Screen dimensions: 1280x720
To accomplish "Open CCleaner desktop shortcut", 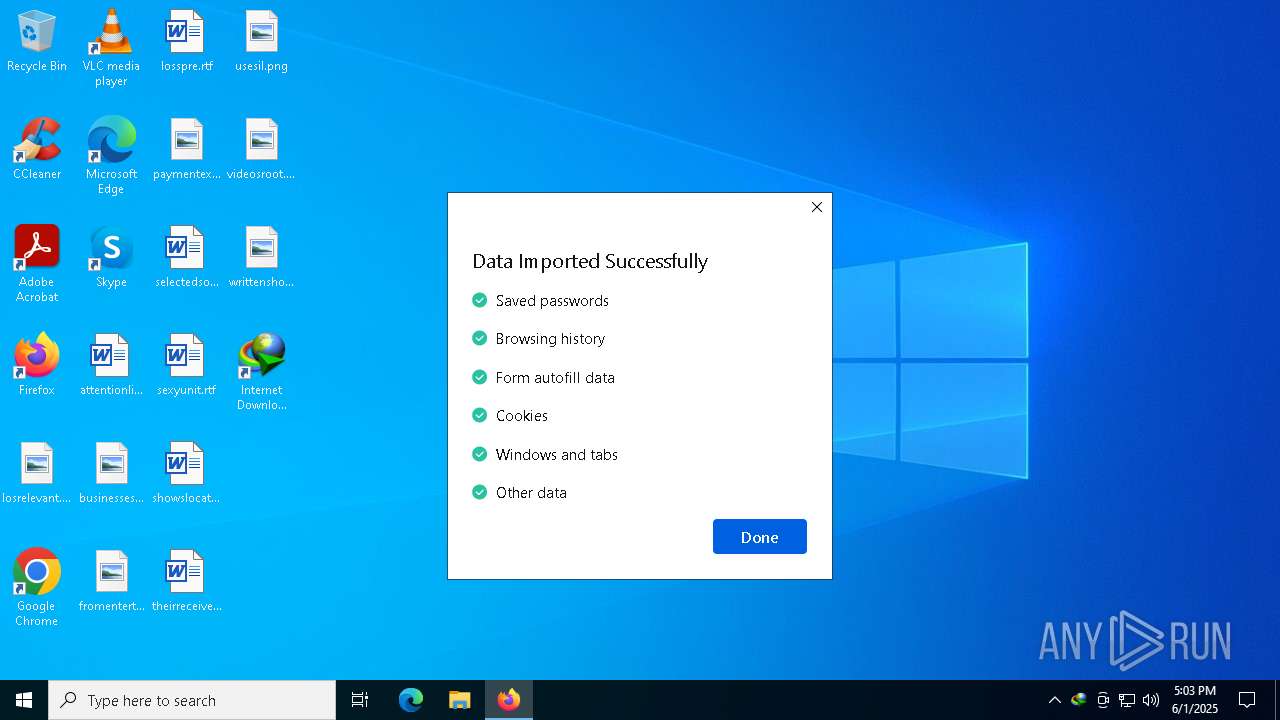I will [x=37, y=149].
